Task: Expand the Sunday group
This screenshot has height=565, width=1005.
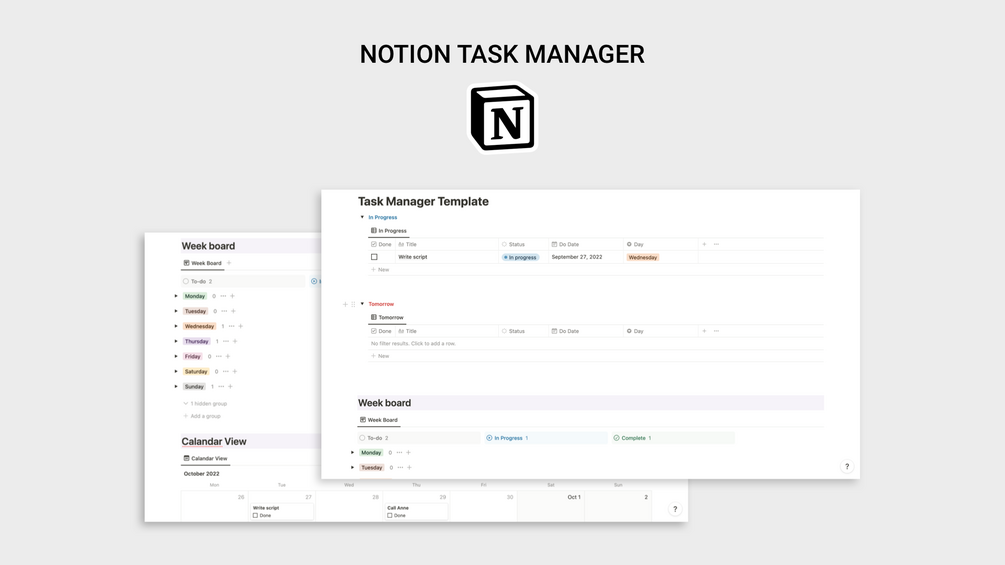Action: coord(176,387)
